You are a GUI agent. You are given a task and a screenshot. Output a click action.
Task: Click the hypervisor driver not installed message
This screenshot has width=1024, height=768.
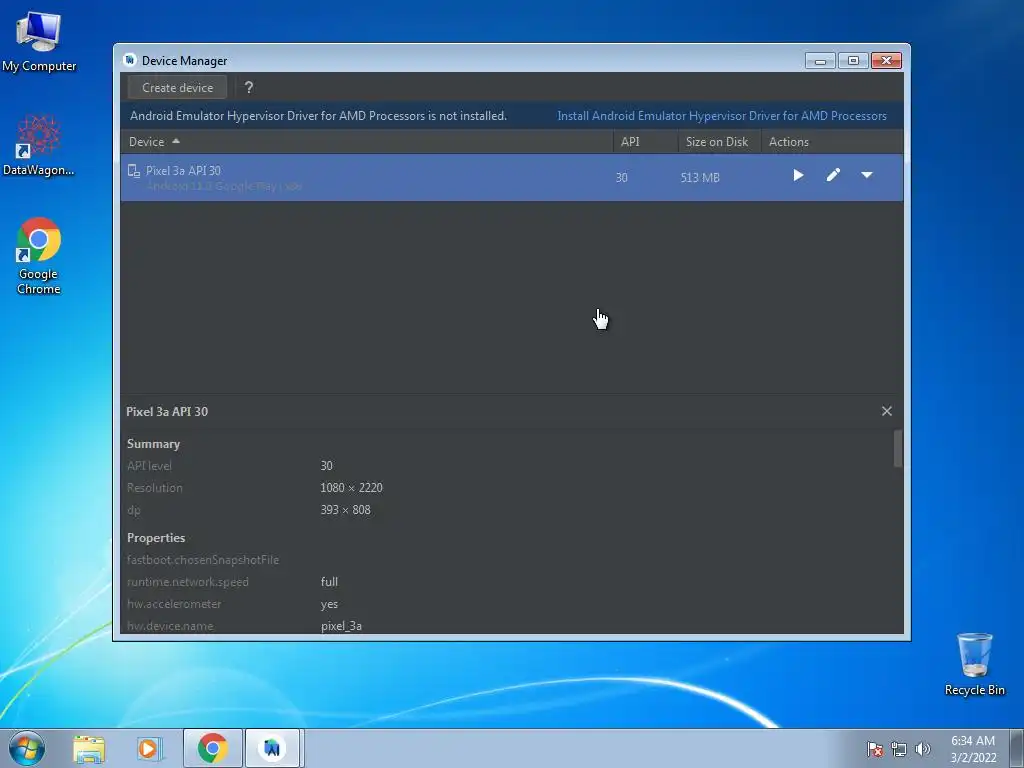[319, 116]
